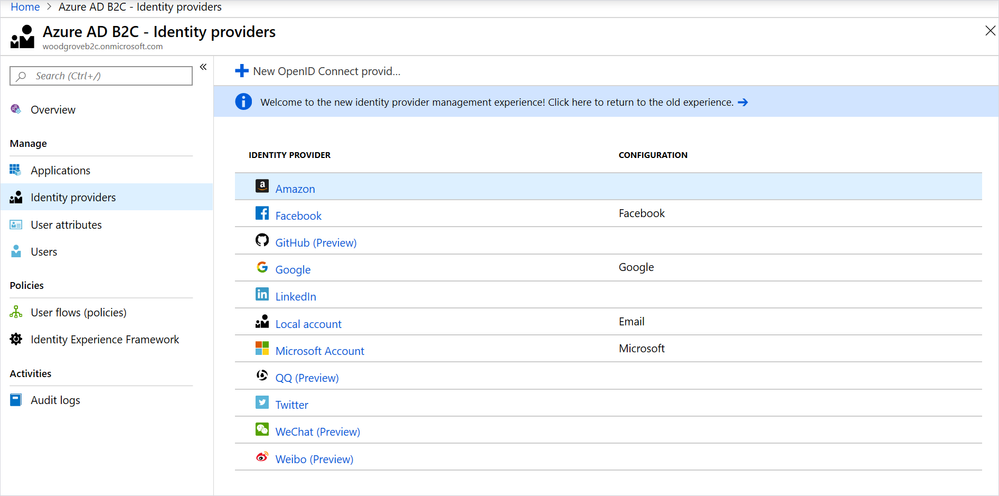Click the Amazon logo icon

(x=262, y=187)
